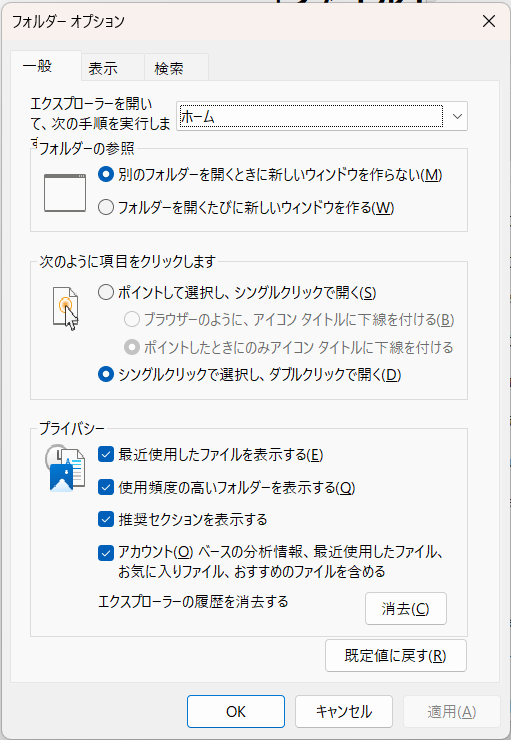Close the フォルダー オプション dialog

click(489, 21)
